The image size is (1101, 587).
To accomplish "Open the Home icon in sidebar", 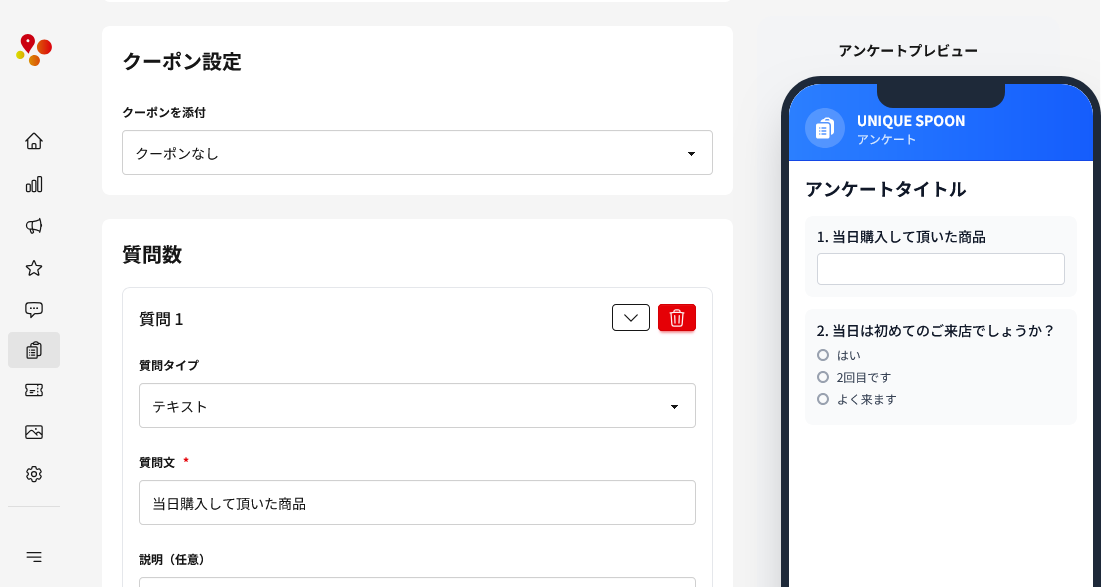I will [34, 141].
